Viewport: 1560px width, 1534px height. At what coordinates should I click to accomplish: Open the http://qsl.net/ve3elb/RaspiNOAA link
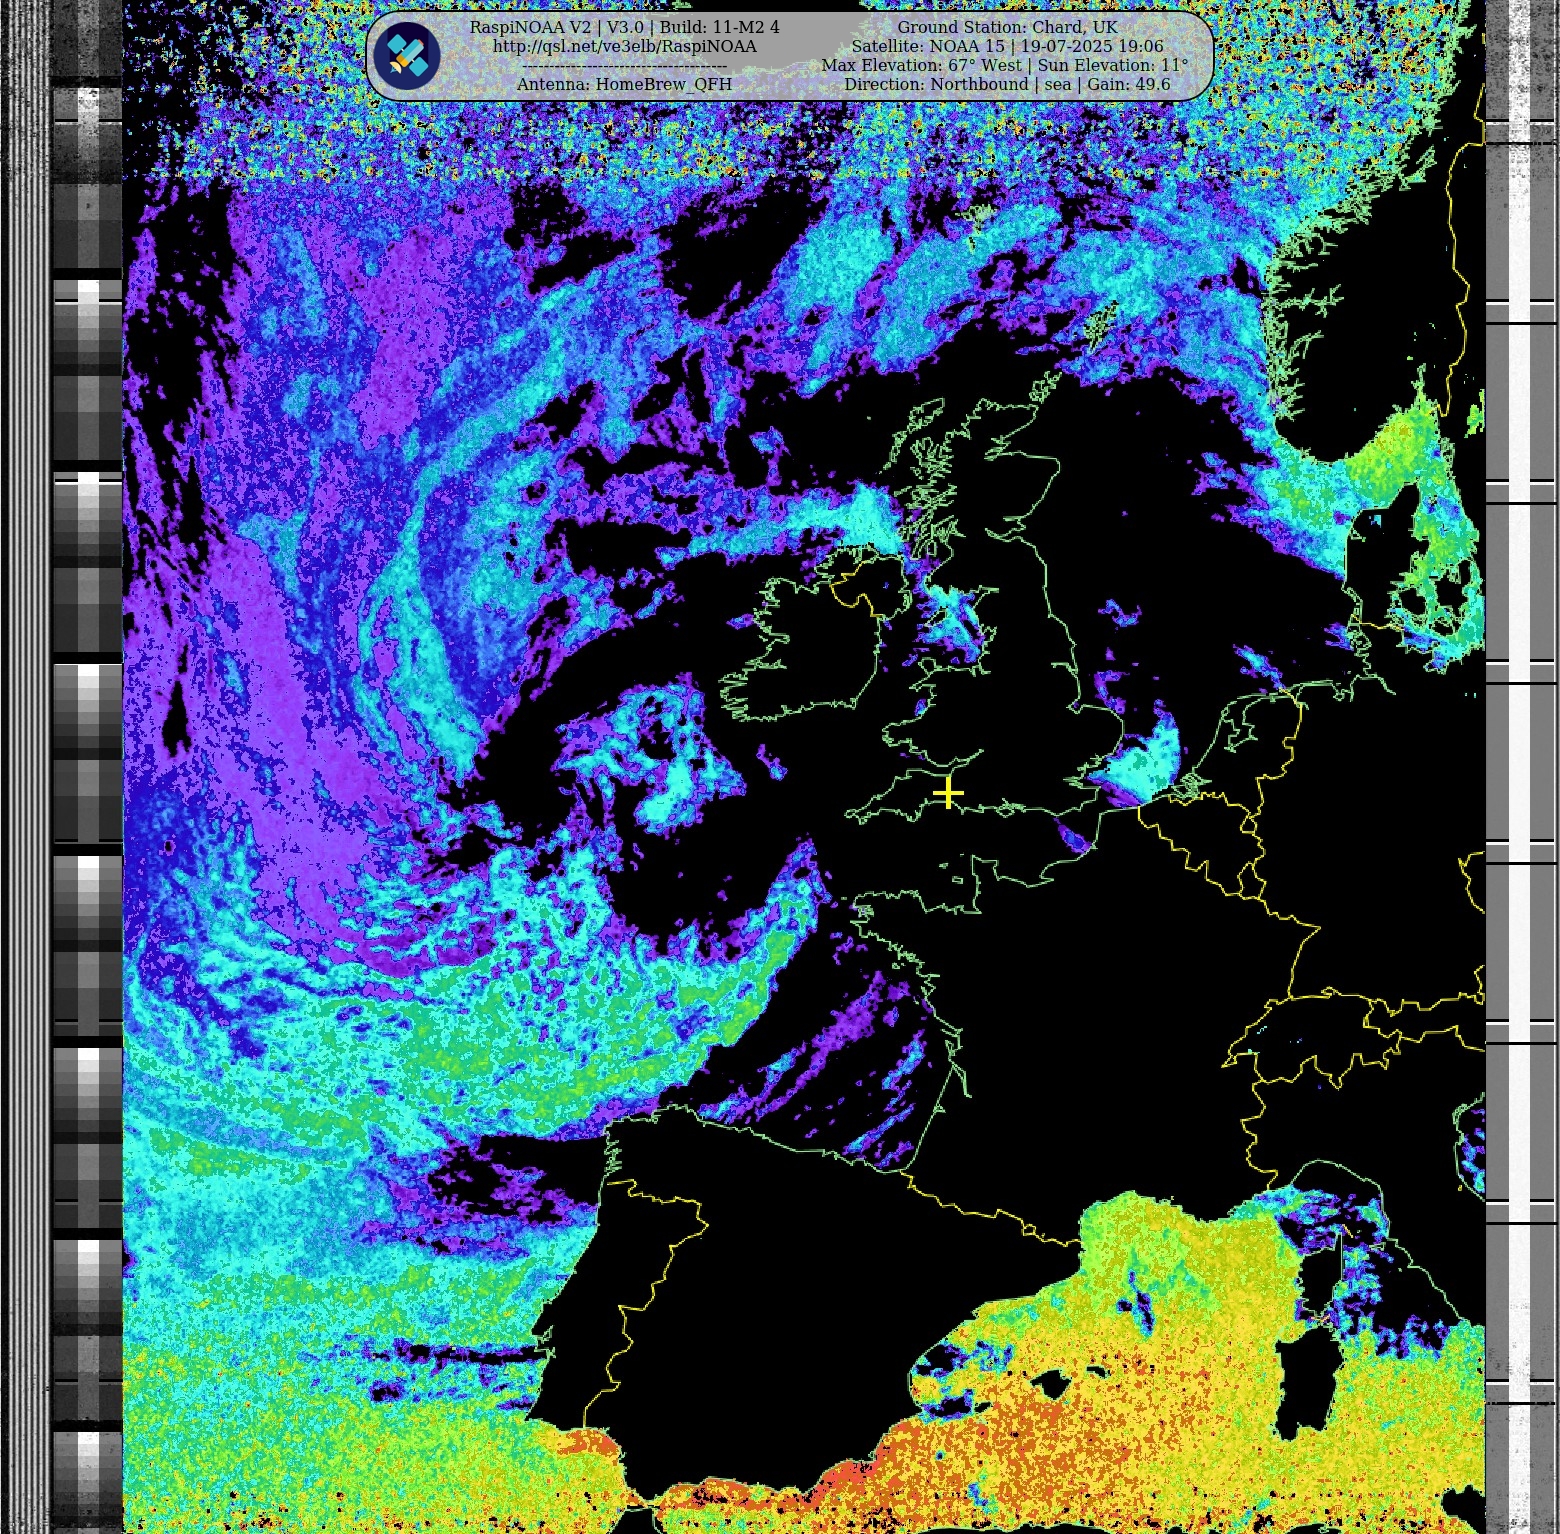click(x=624, y=47)
